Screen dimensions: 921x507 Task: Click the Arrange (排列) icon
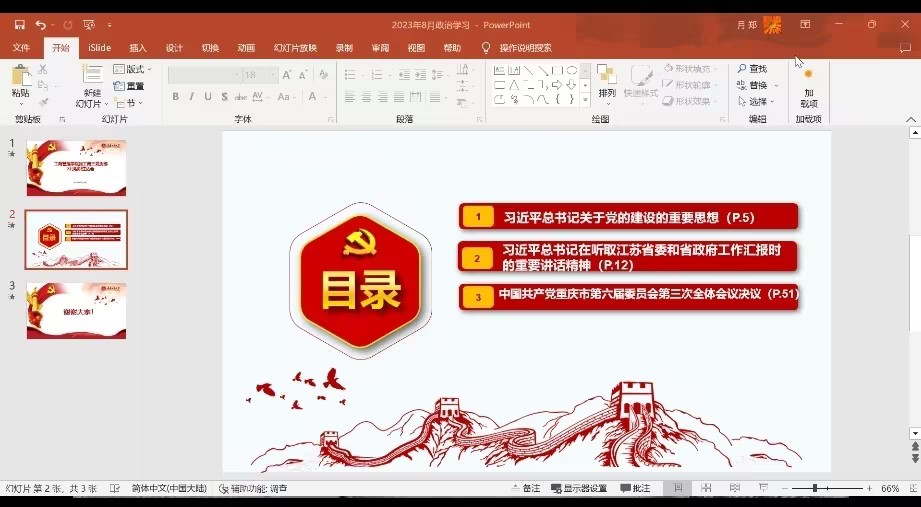click(607, 77)
